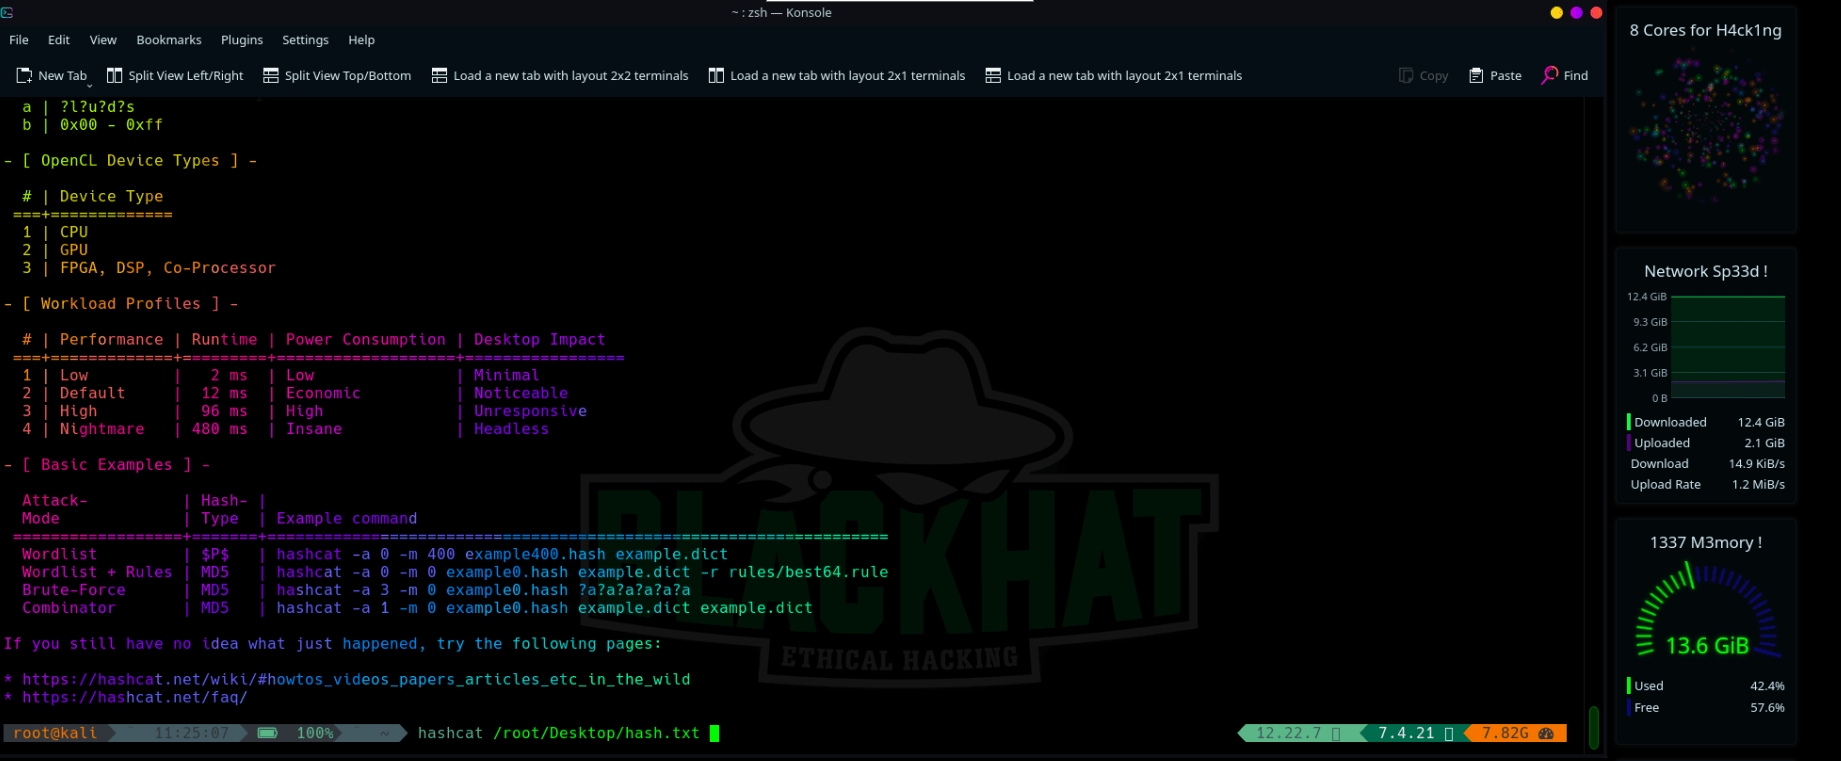Open the View menu

103,40
